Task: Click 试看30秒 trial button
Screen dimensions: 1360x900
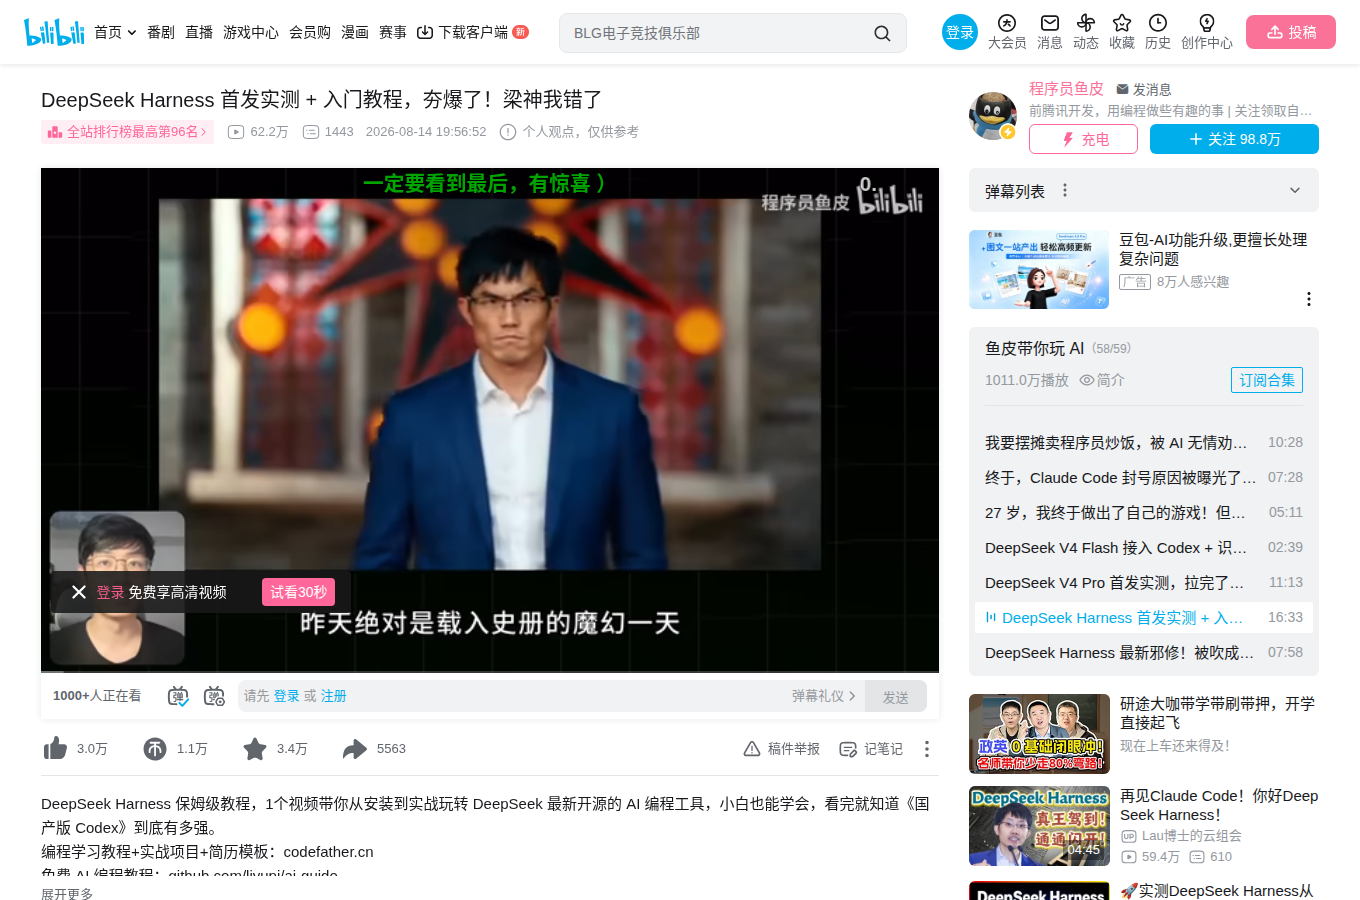Action: coord(298,592)
